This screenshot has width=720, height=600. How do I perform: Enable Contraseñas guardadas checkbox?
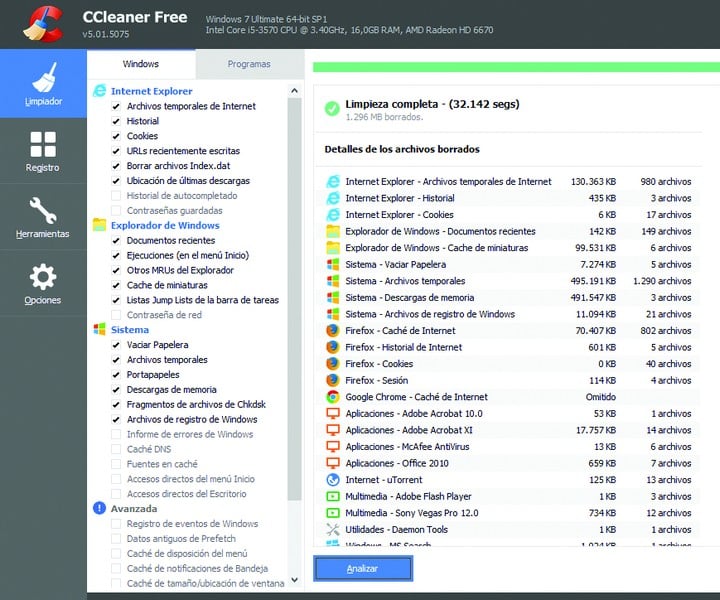[116, 210]
